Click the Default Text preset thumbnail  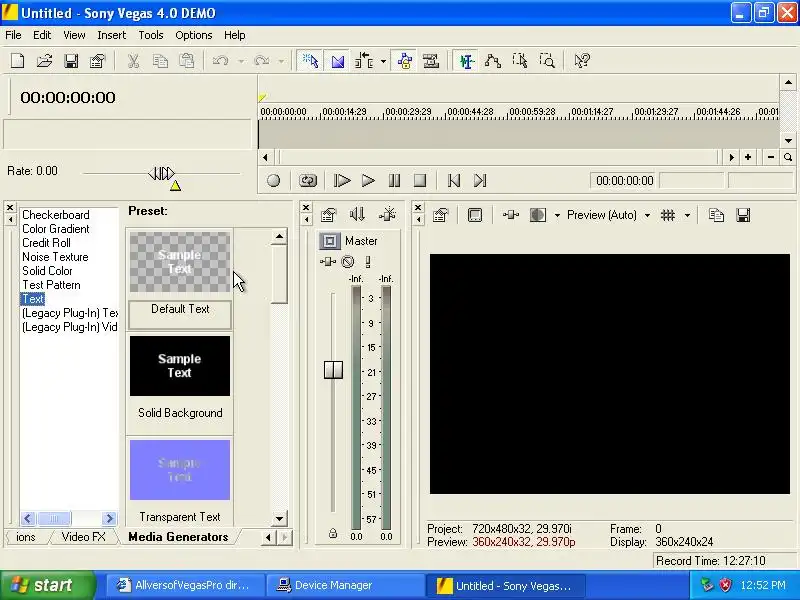coord(180,262)
